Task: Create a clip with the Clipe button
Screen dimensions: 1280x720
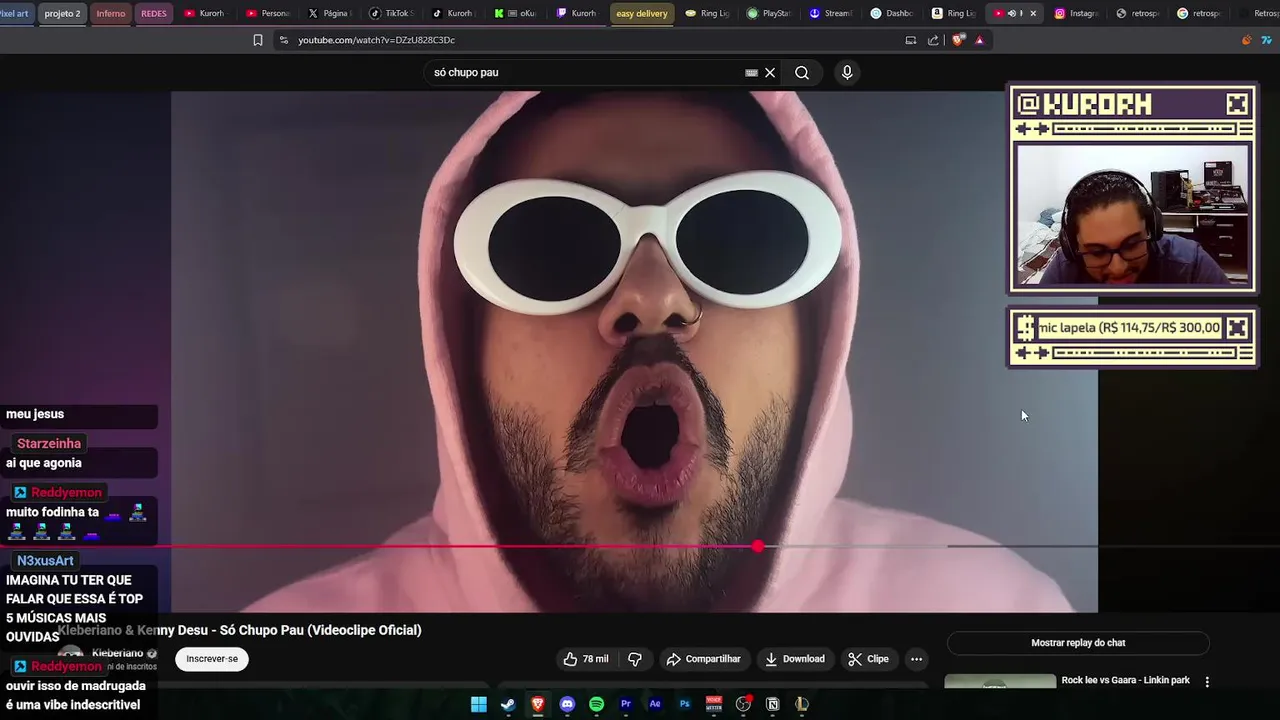Action: pos(868,659)
